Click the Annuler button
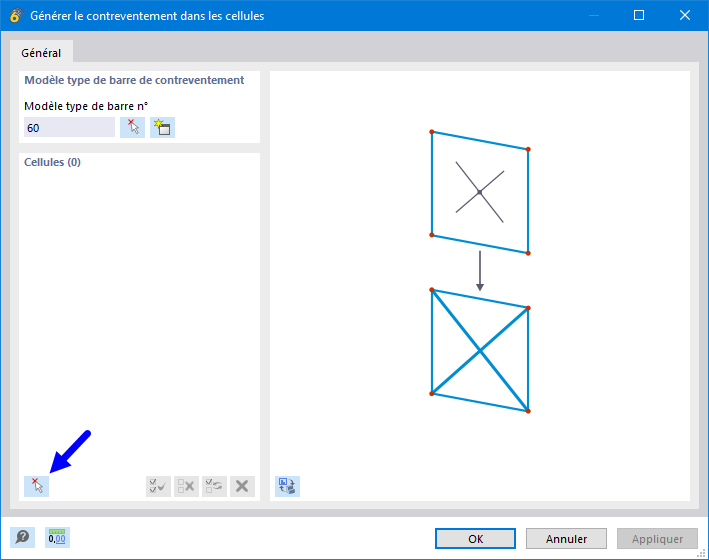Viewport: 709px width, 560px height. point(566,538)
